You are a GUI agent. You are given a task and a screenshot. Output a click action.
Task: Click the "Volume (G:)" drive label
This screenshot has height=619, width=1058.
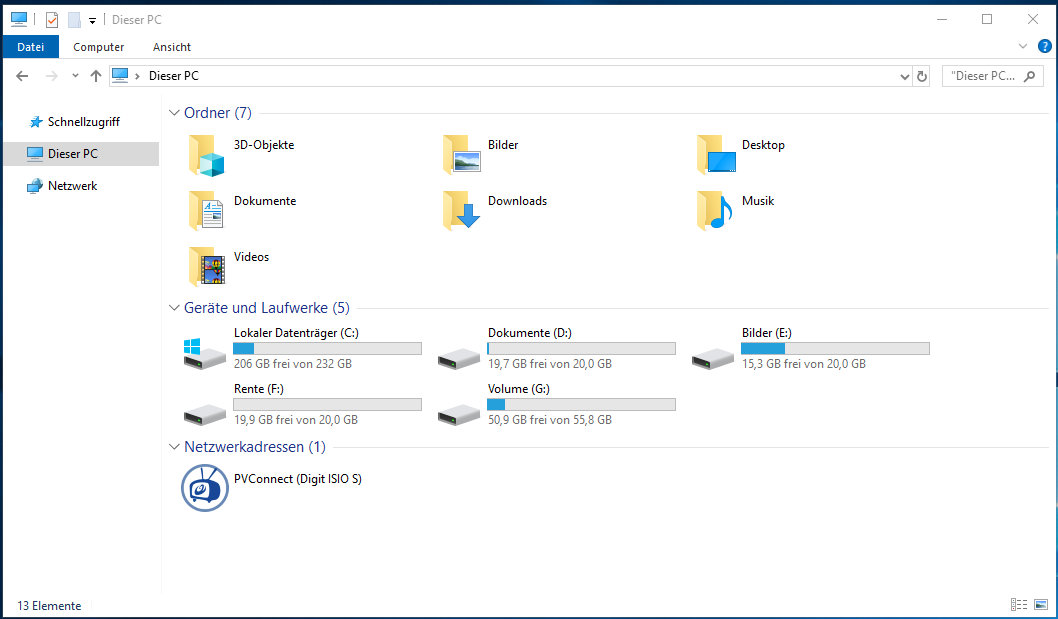click(519, 389)
